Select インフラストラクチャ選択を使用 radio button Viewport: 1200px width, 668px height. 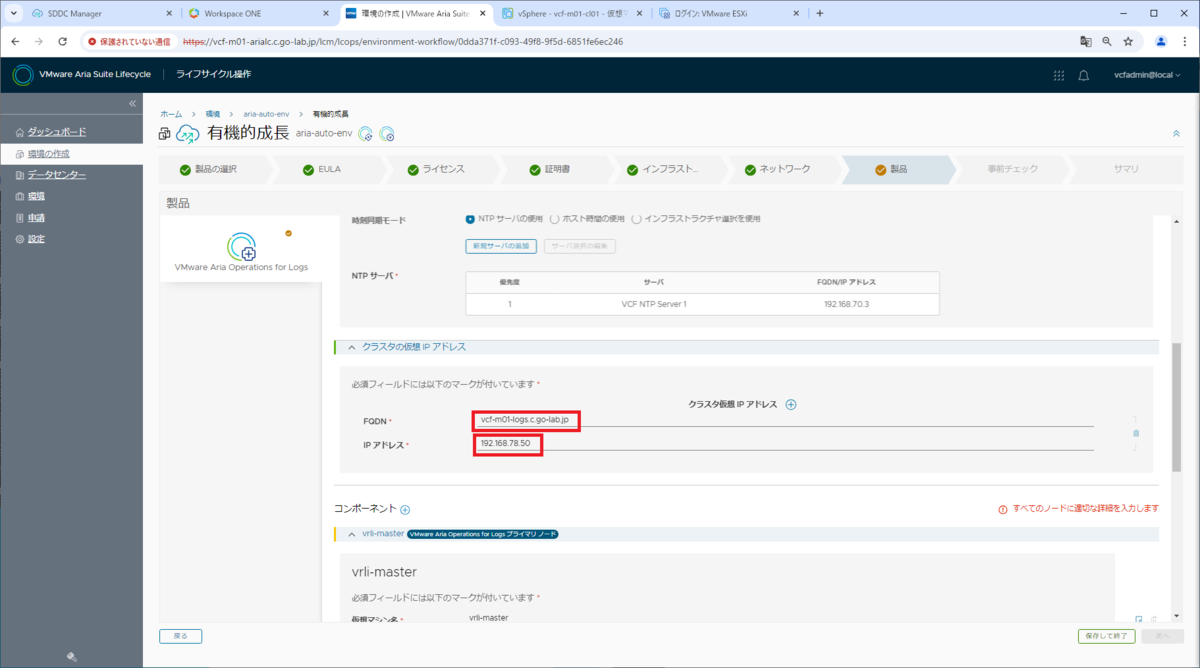(x=636, y=219)
